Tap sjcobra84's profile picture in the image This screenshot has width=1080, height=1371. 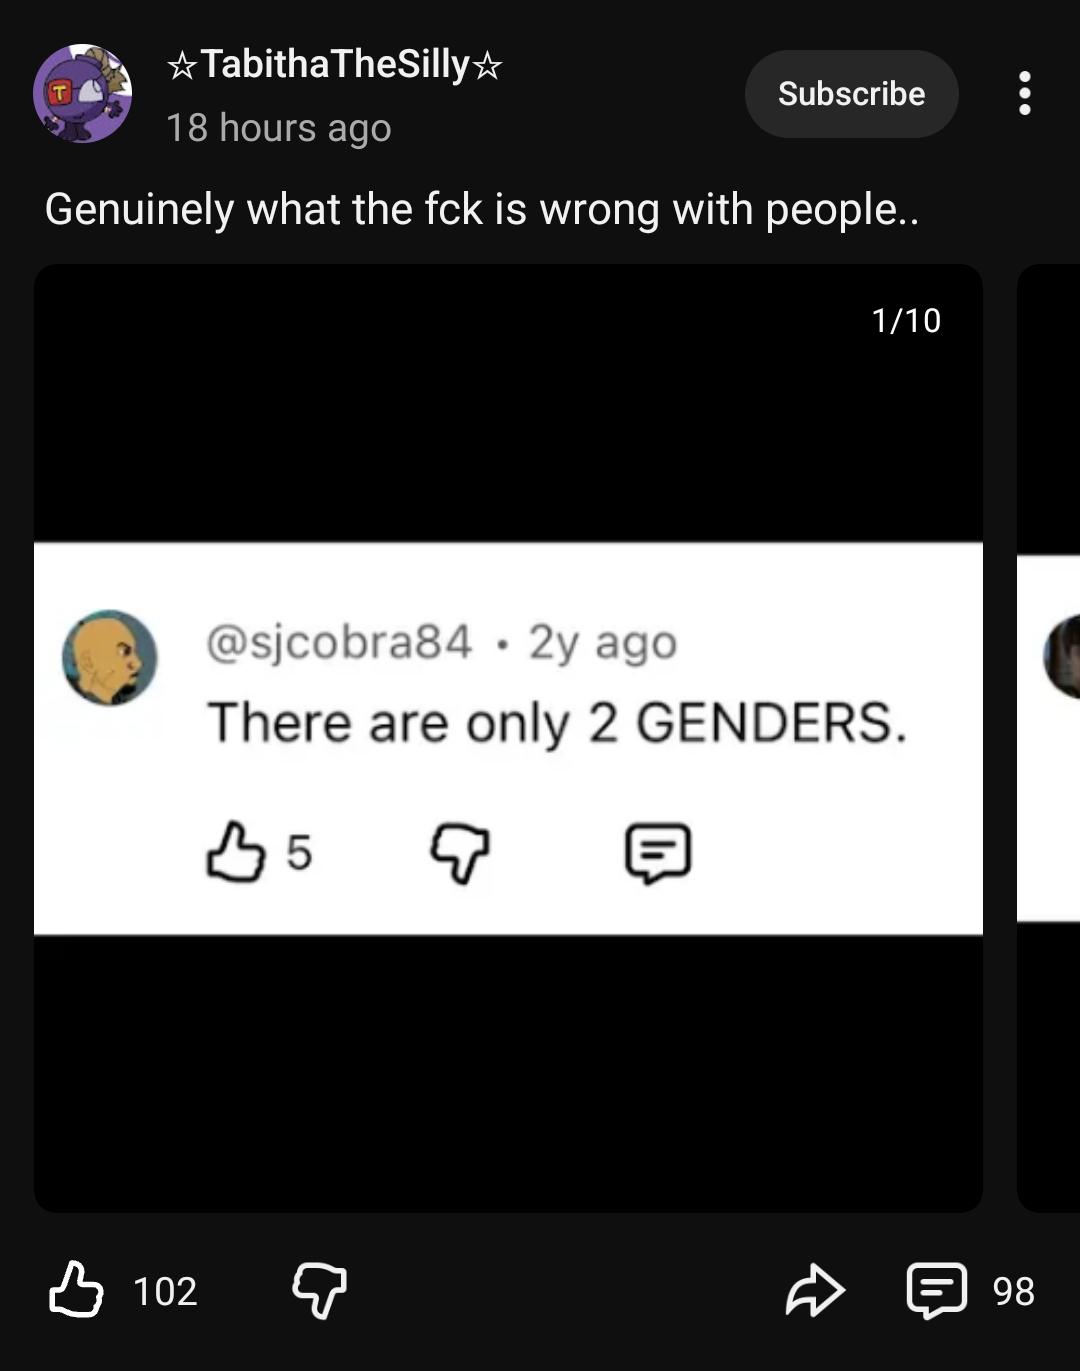pos(109,658)
